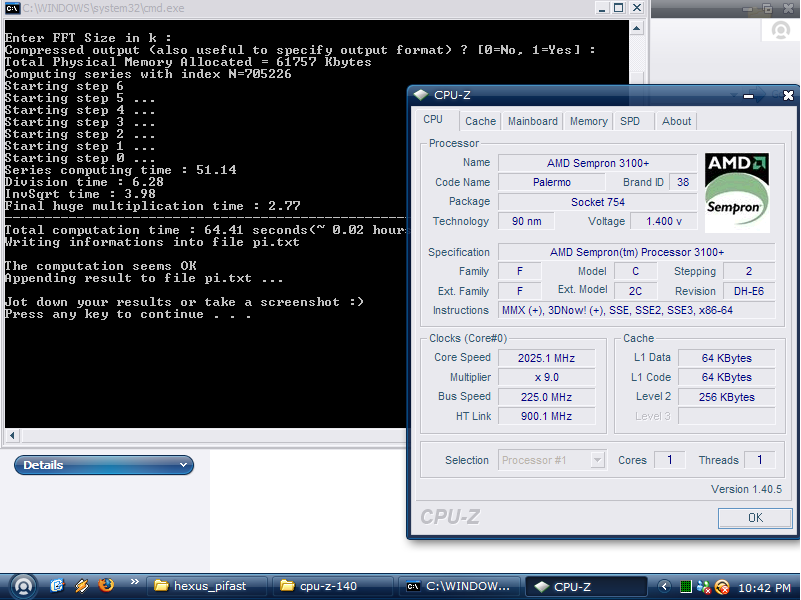
Task: Close the CPU-Z window
Action: pyautogui.click(x=788, y=95)
